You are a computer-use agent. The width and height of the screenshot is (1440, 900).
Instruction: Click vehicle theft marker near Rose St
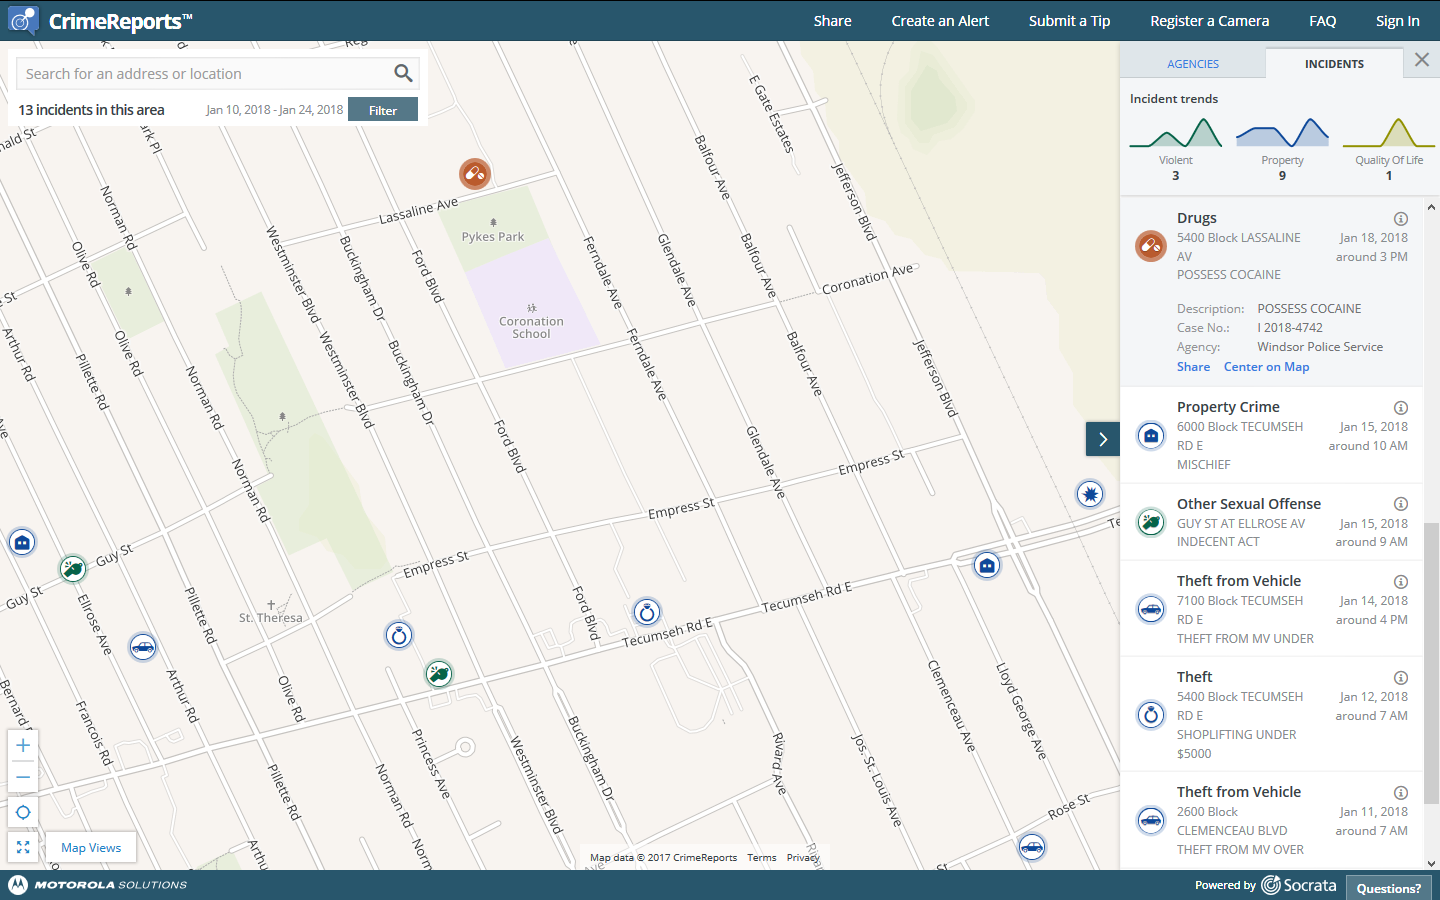point(1032,847)
